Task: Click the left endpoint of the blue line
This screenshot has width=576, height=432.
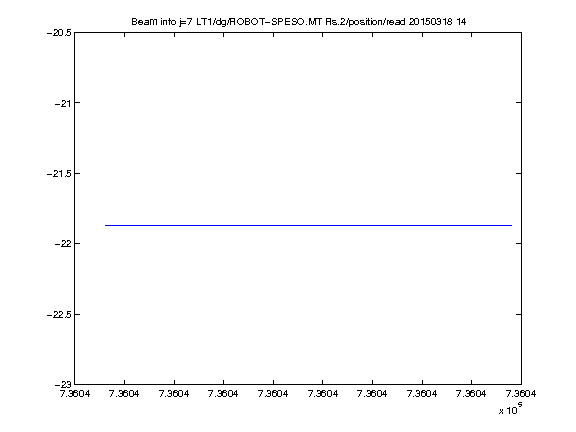Action: pos(105,225)
